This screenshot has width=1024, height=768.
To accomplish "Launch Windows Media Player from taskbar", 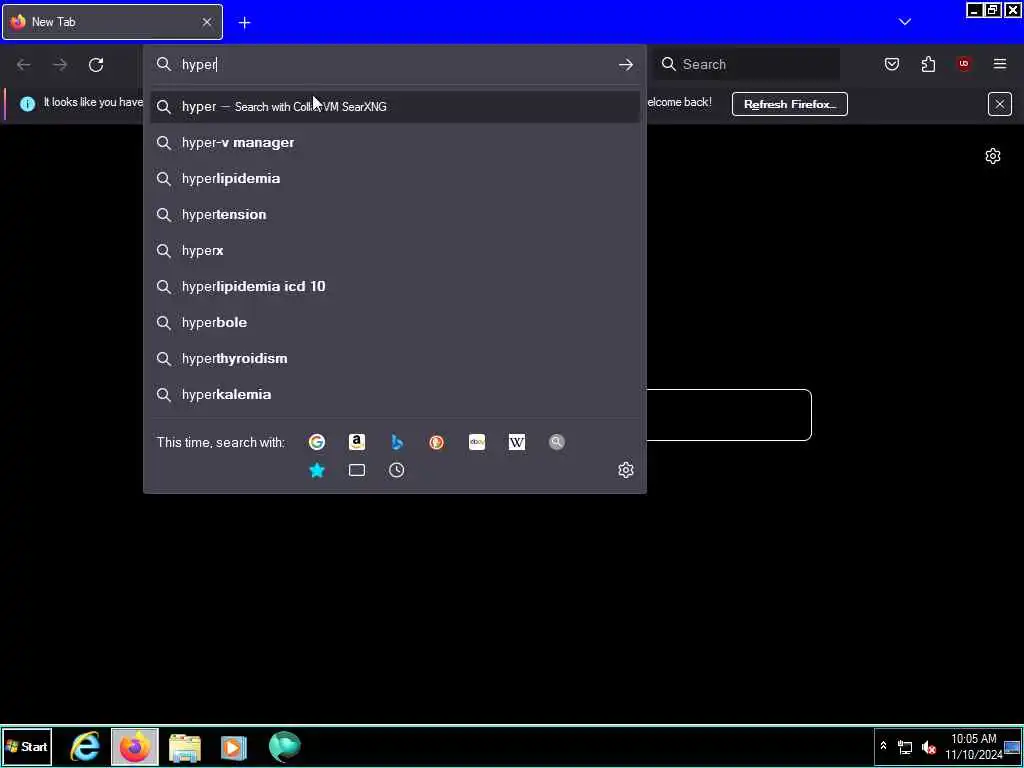I will 234,747.
